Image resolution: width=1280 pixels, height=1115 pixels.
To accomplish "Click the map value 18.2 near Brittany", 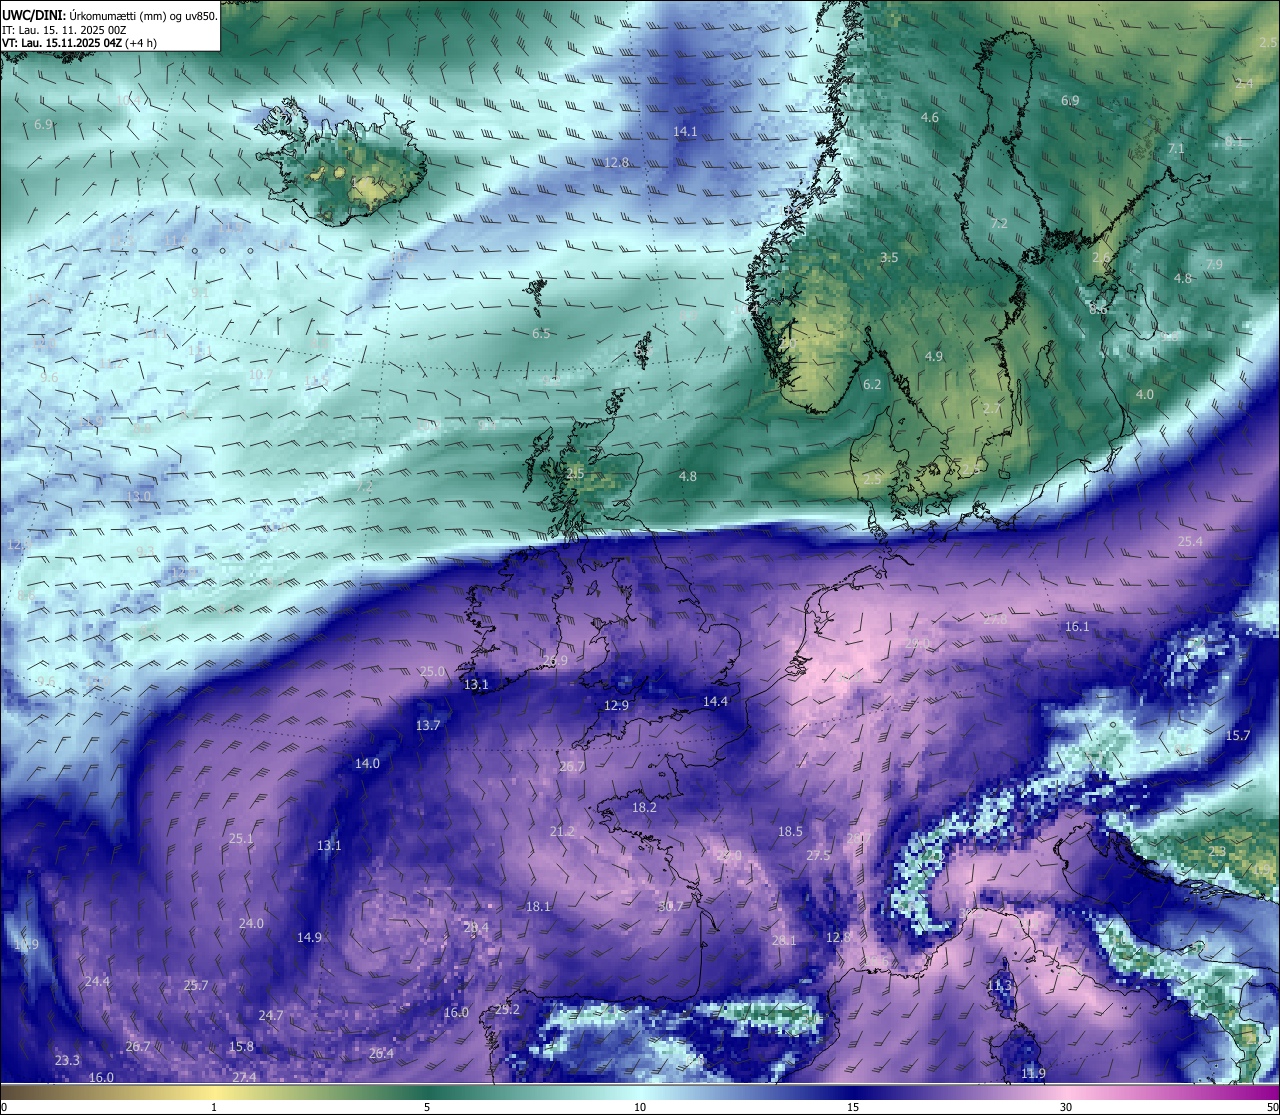I will pyautogui.click(x=644, y=808).
